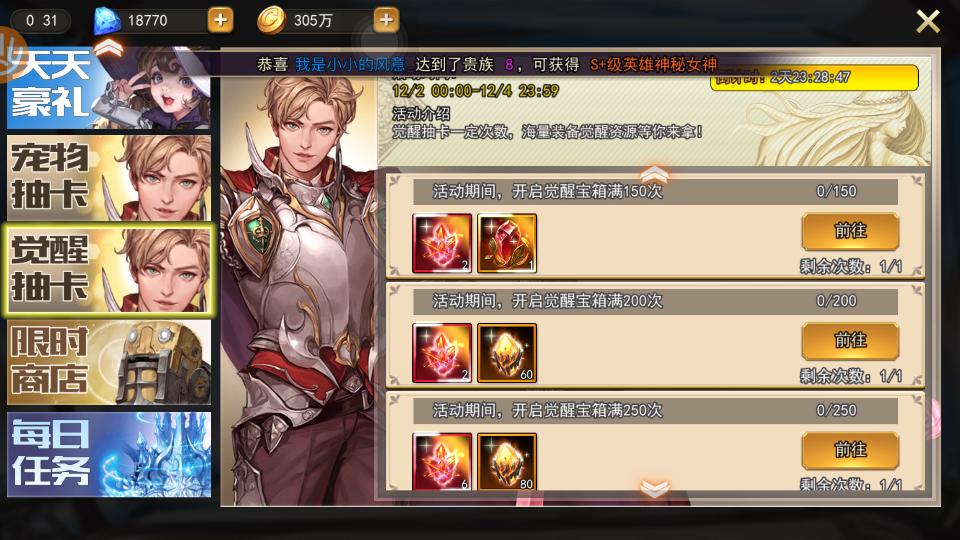This screenshot has height=540, width=960.
Task: Tap the plus icon beside gold coins
Action: 386,20
